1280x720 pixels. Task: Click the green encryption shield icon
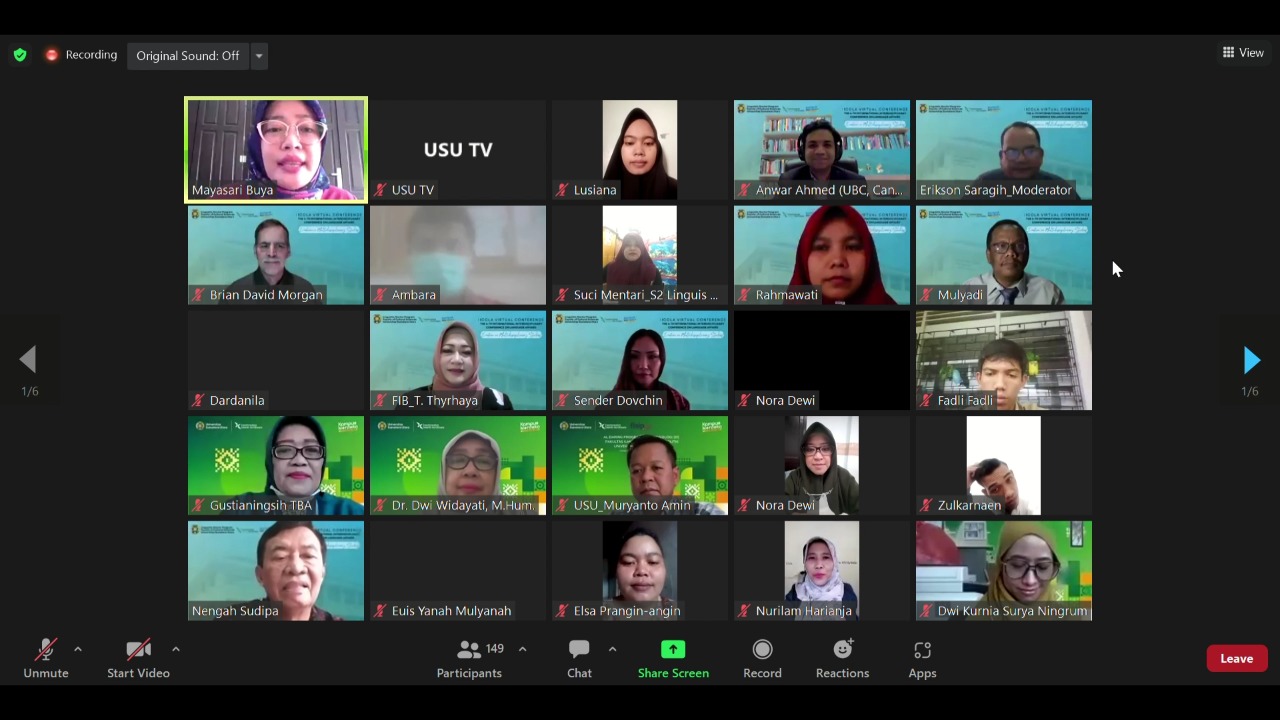coord(20,56)
